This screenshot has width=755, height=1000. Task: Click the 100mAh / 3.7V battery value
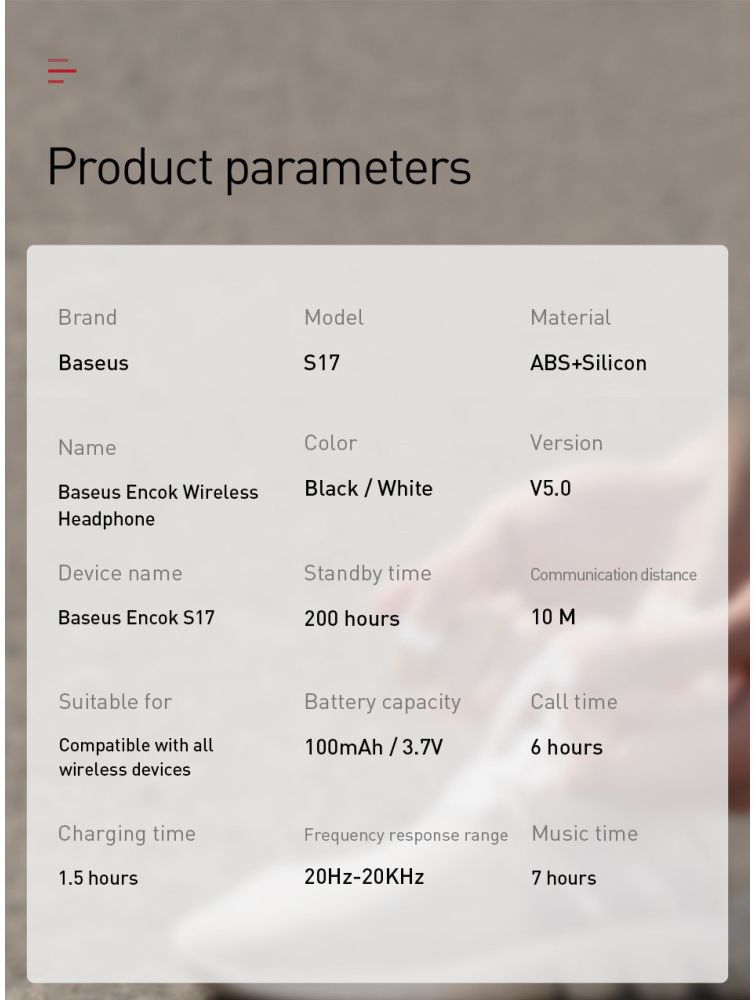click(373, 747)
